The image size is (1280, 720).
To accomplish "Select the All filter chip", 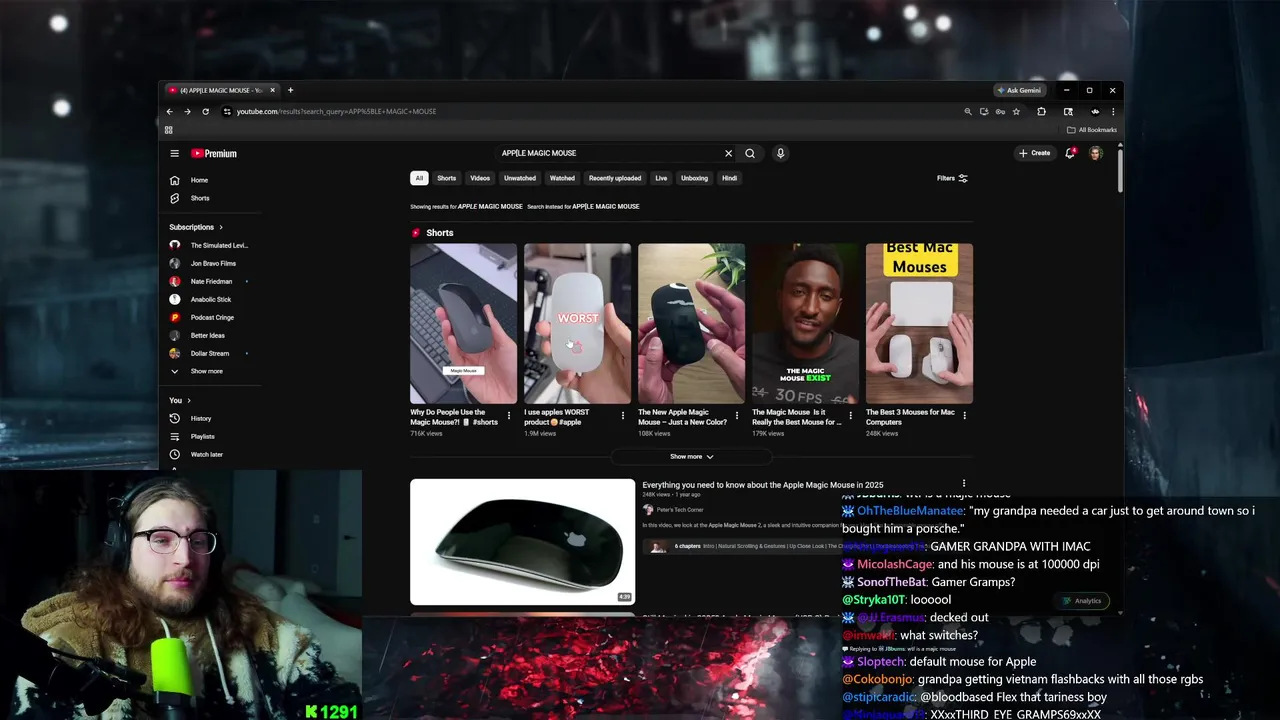I will tap(419, 178).
